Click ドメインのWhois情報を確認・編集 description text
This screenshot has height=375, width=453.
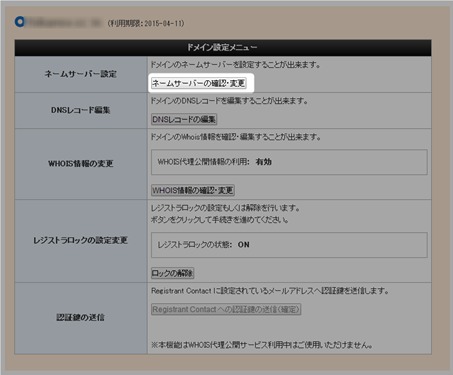coord(236,137)
